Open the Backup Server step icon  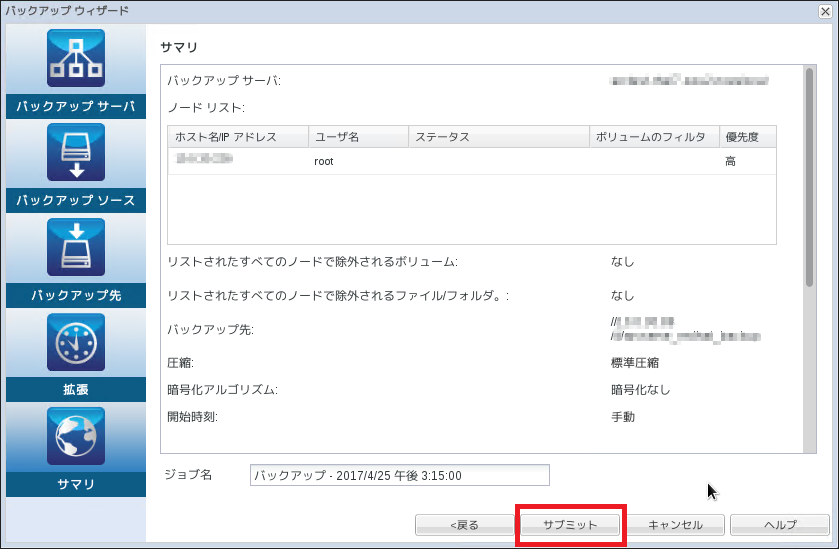(75, 58)
